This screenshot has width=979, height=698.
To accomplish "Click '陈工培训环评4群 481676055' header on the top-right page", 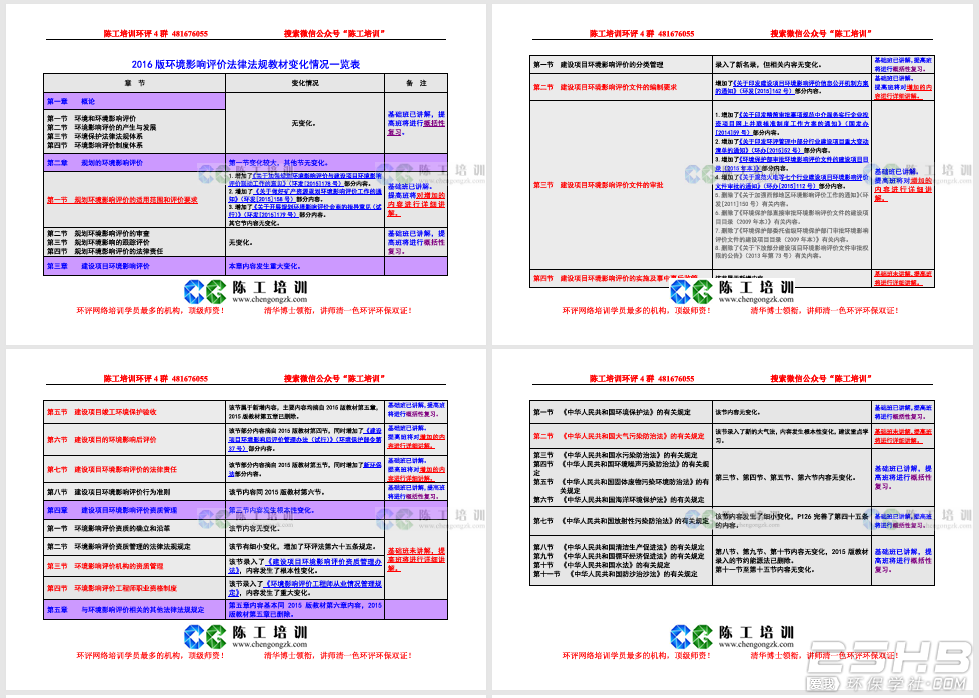I will [642, 33].
